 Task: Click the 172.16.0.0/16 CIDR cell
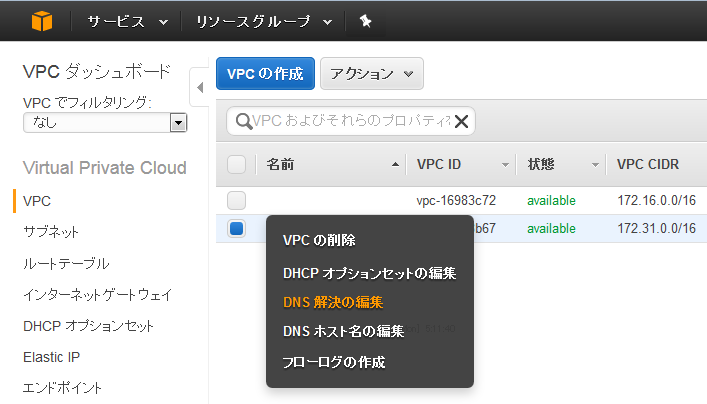click(x=656, y=200)
